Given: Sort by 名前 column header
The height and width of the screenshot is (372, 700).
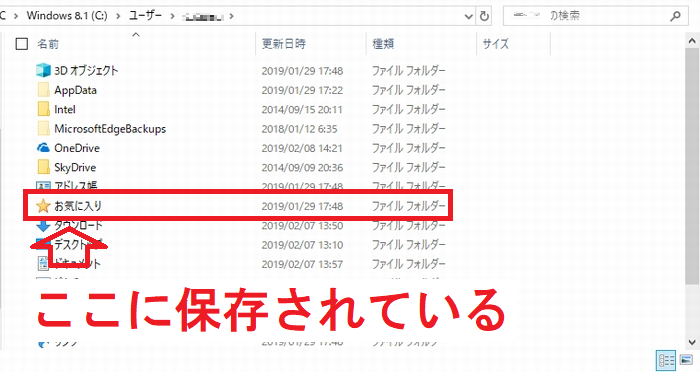Looking at the screenshot, I should (48, 44).
